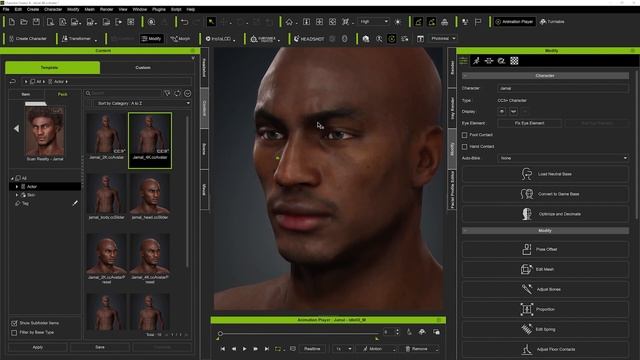Click the Load Neutral Base button
Image resolution: width=640 pixels, height=360 pixels.
coord(545,174)
